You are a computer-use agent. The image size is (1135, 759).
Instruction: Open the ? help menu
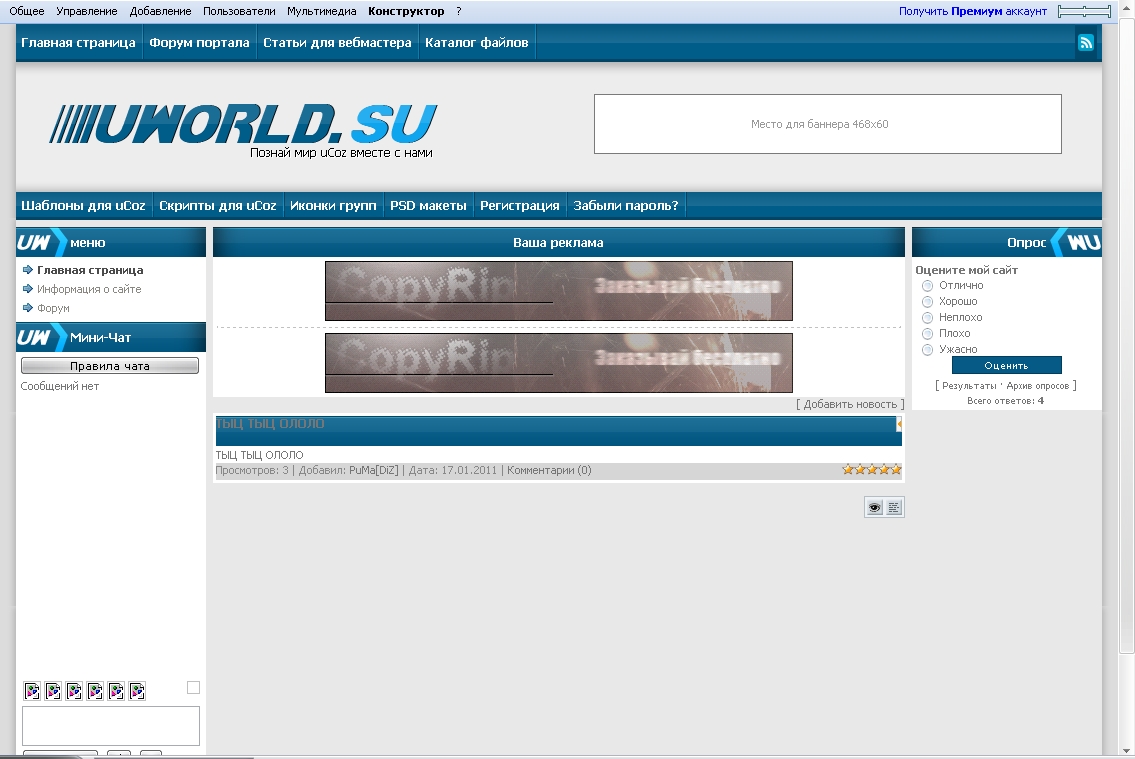[458, 11]
